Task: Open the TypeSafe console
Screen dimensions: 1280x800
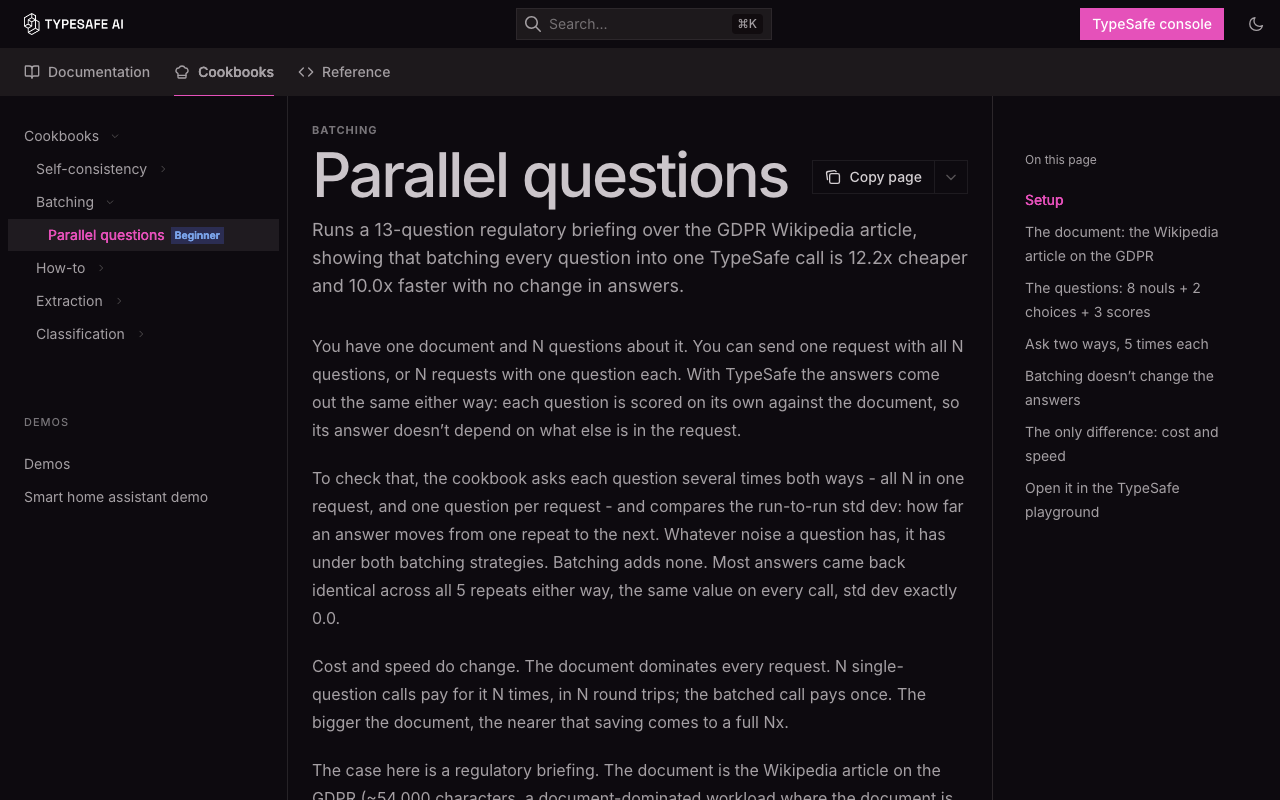Action: 1152,24
